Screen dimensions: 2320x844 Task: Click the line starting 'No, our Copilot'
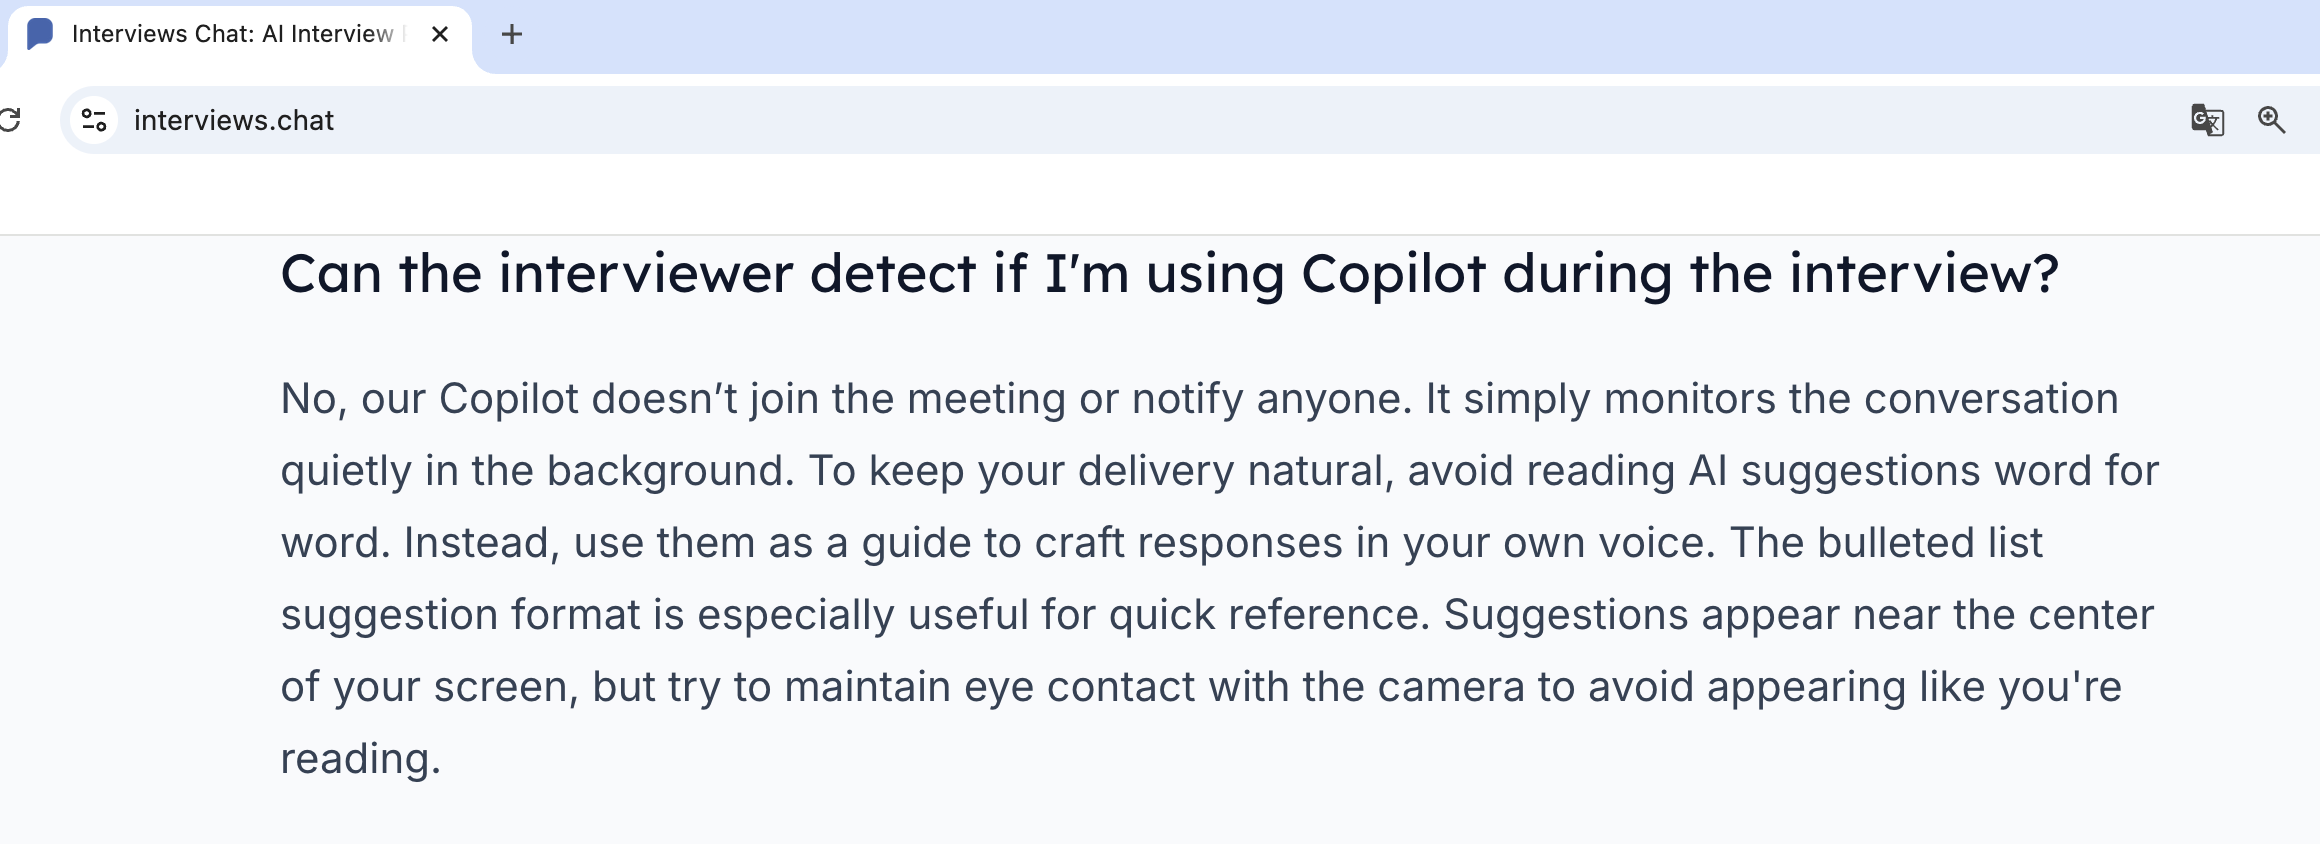pyautogui.click(x=1199, y=399)
